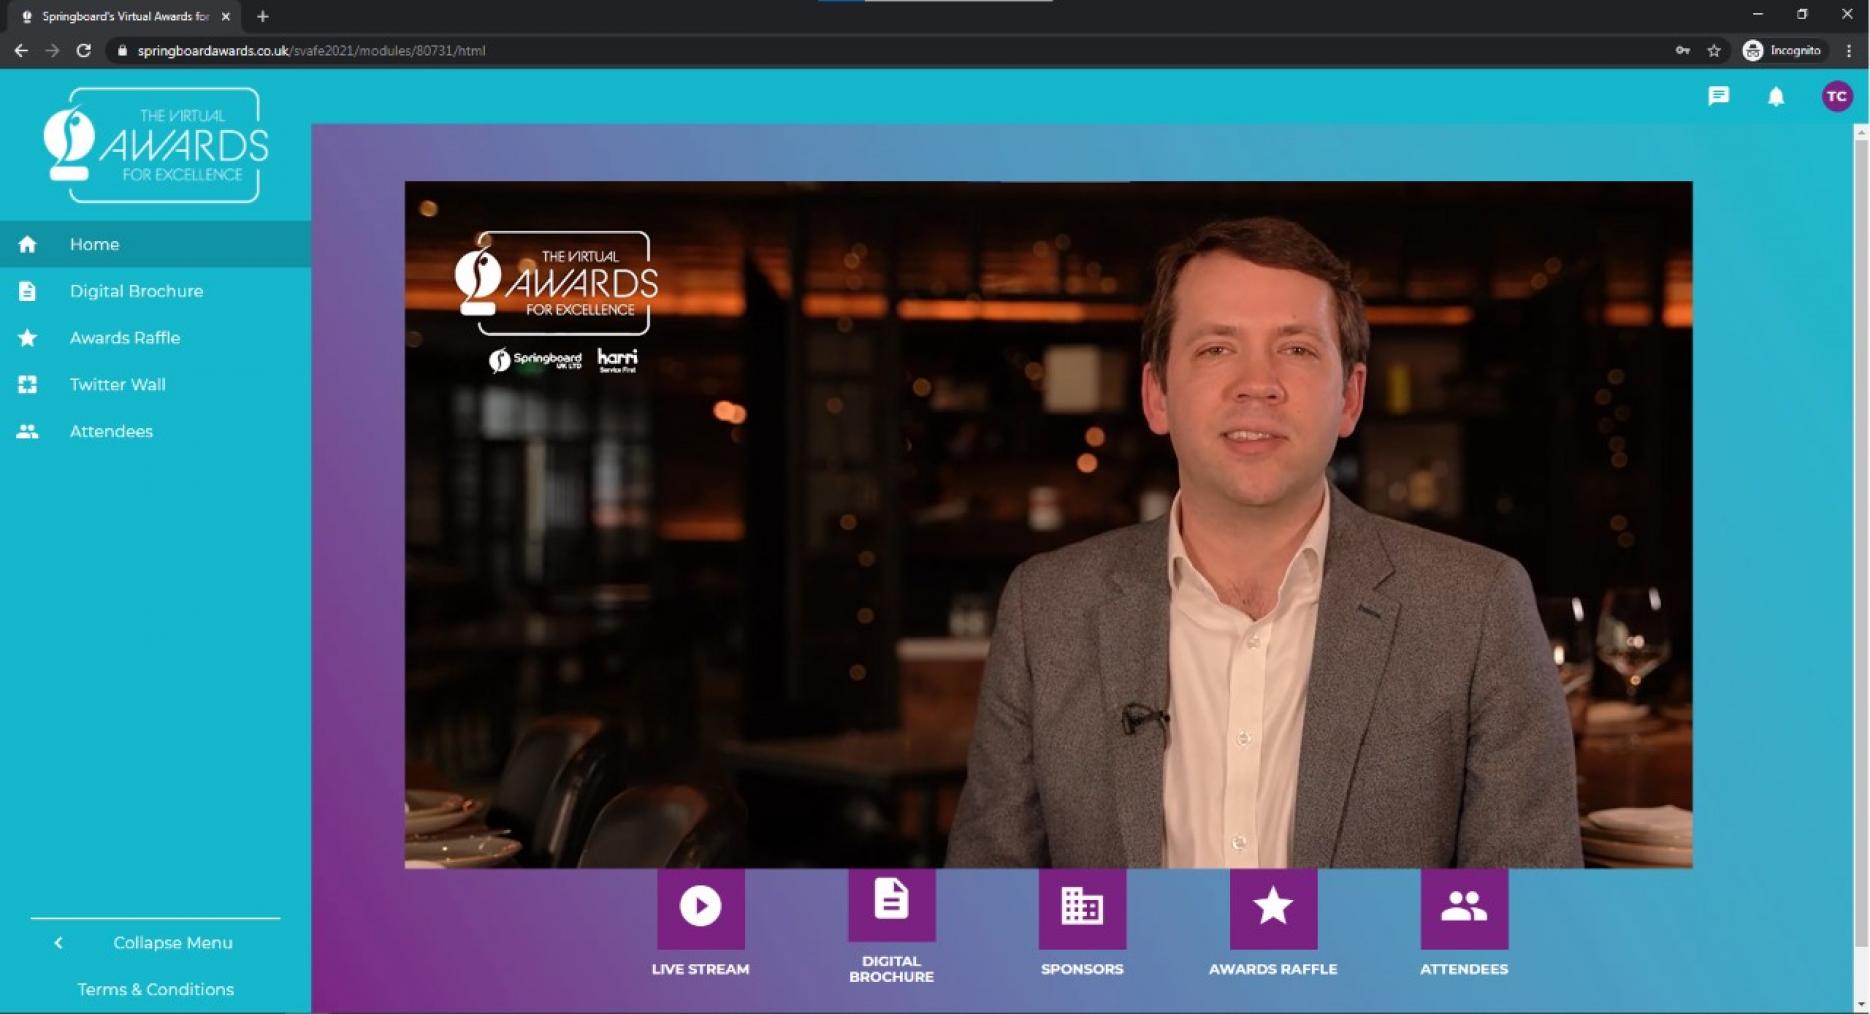
Task: Reload the page in the browser
Action: [84, 50]
